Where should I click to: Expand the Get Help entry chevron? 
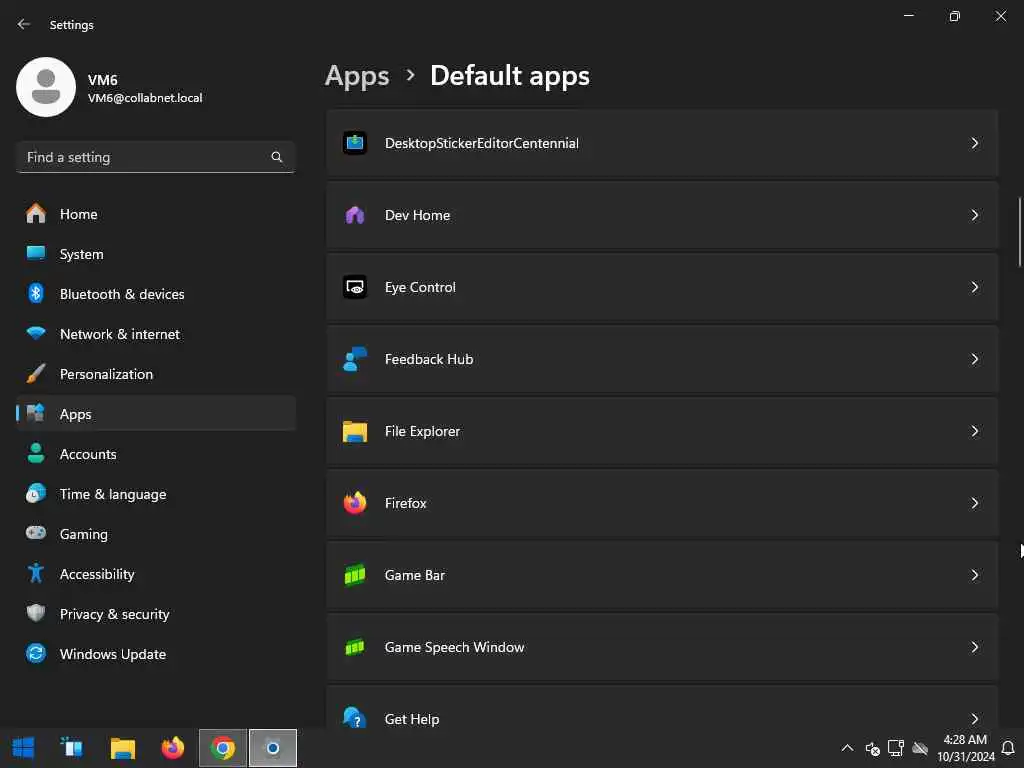click(974, 718)
